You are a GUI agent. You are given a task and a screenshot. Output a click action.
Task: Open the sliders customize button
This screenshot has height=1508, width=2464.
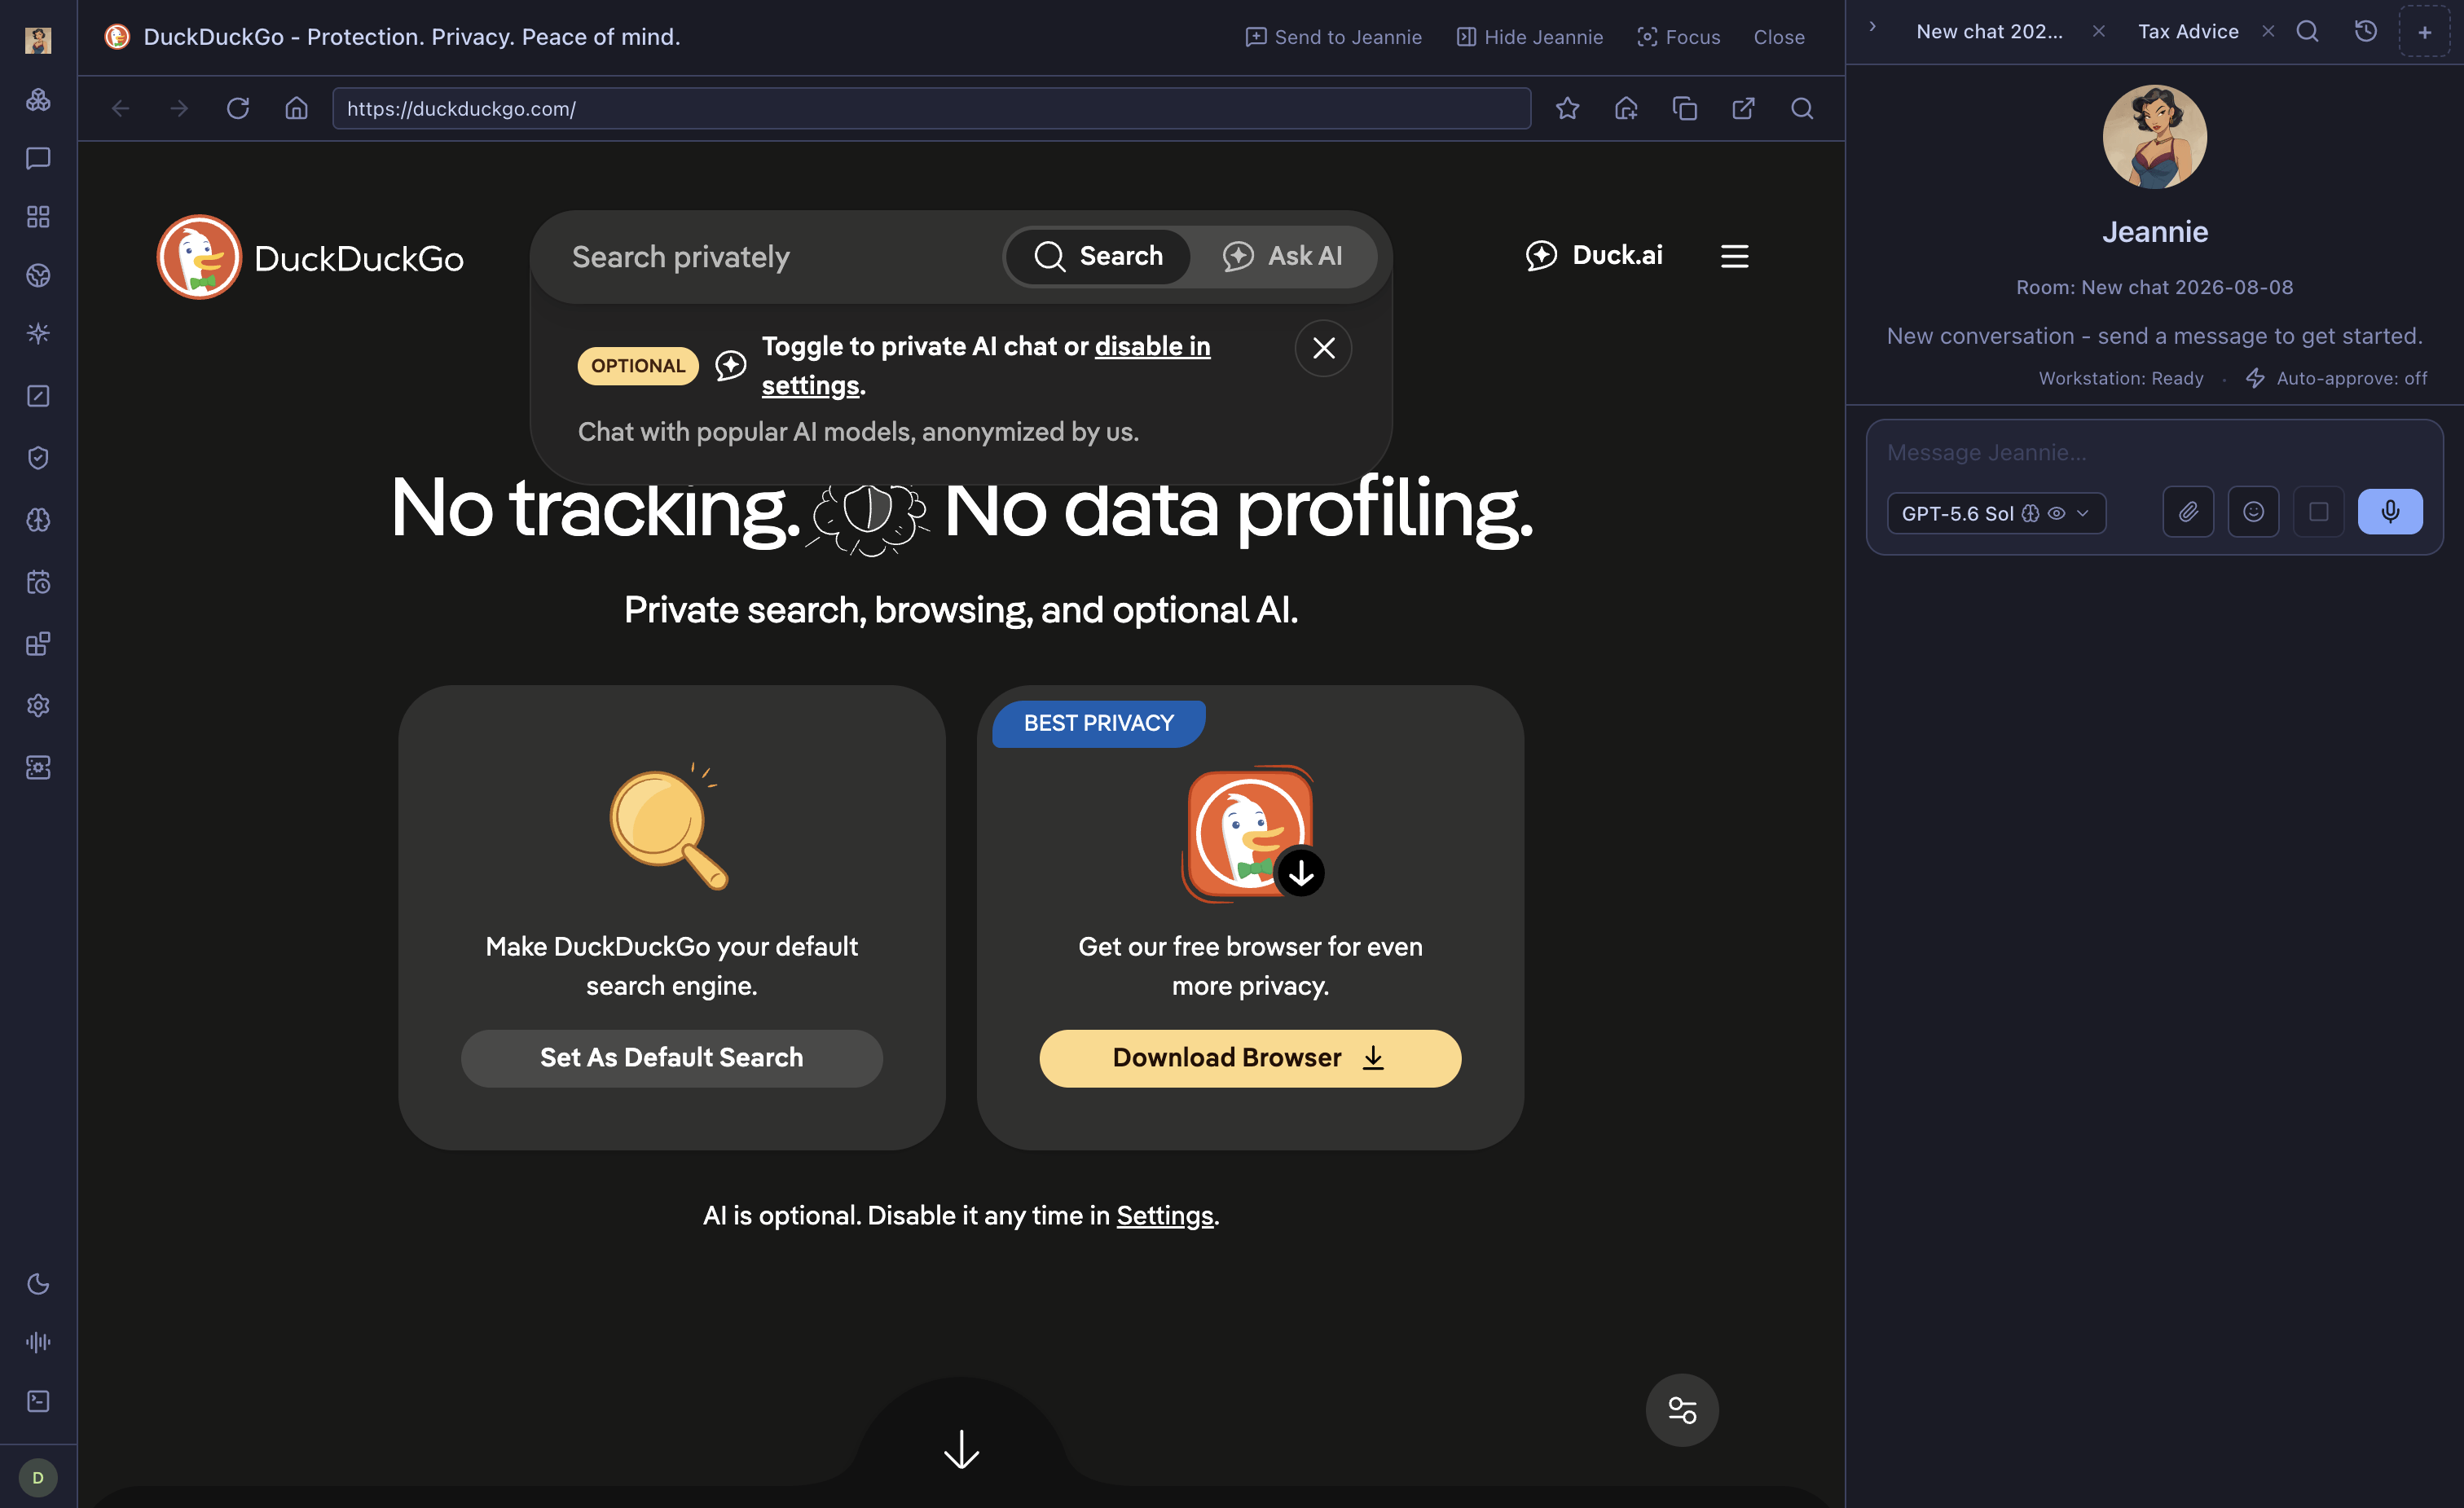(x=1682, y=1410)
